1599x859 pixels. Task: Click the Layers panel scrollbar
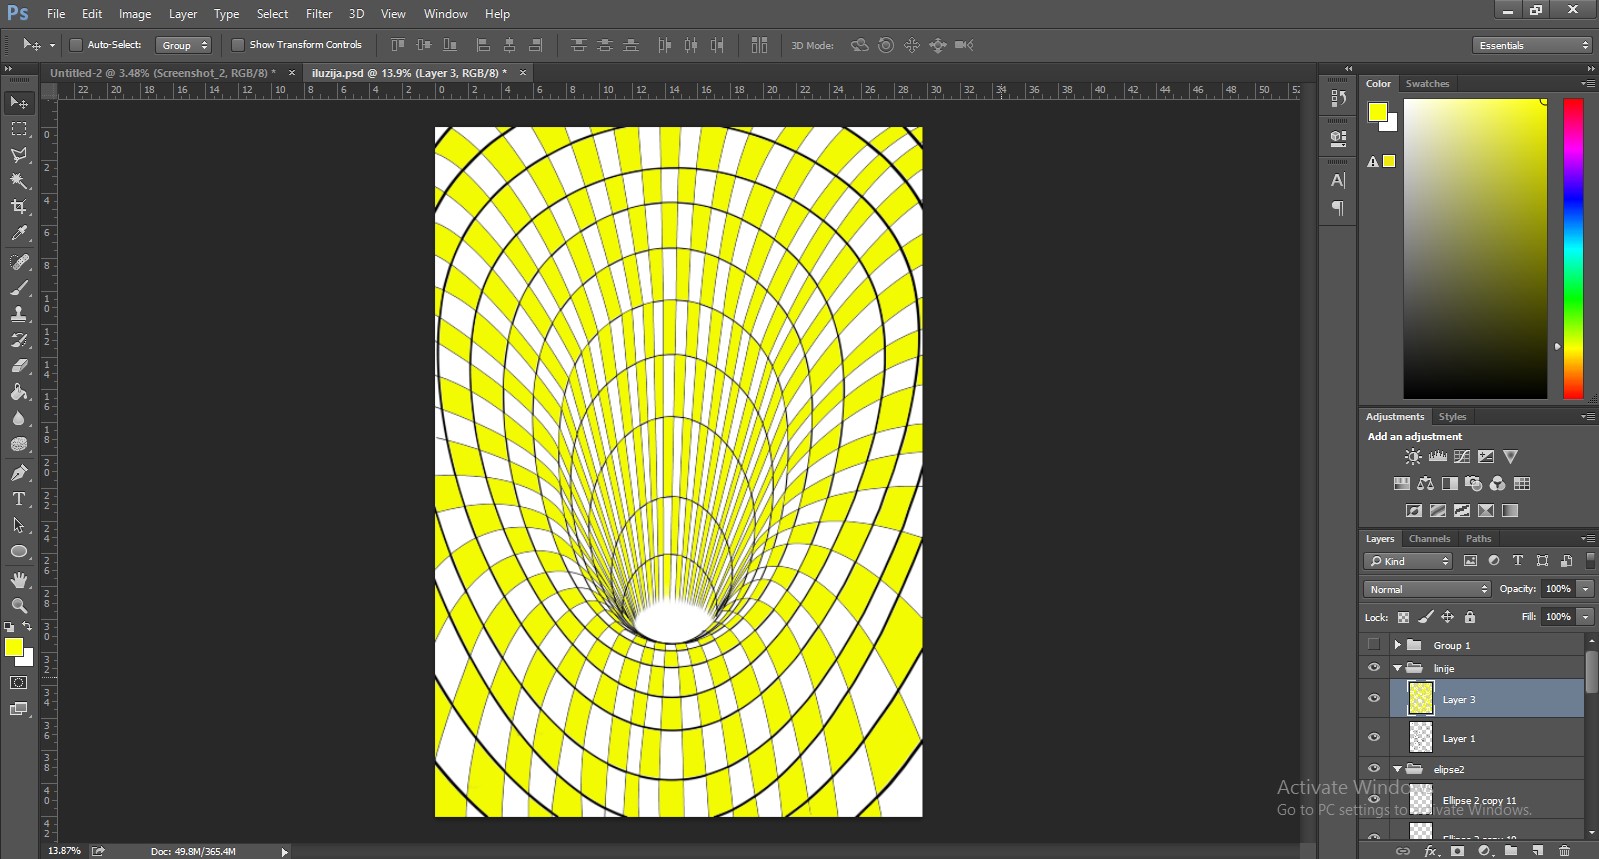point(1592,672)
